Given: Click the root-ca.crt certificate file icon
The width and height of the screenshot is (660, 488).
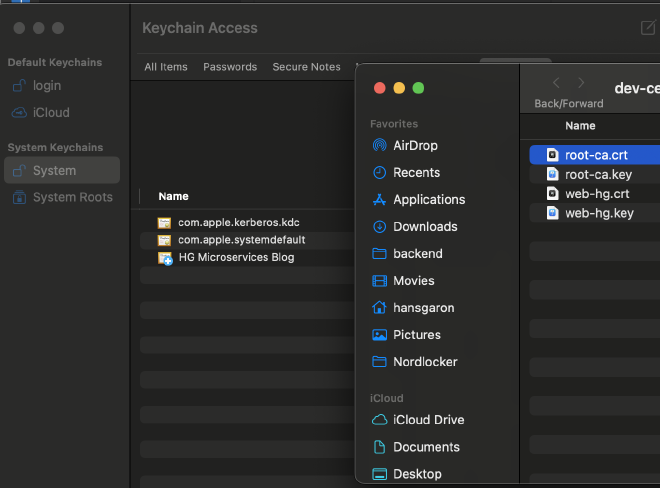Looking at the screenshot, I should pyautogui.click(x=552, y=155).
